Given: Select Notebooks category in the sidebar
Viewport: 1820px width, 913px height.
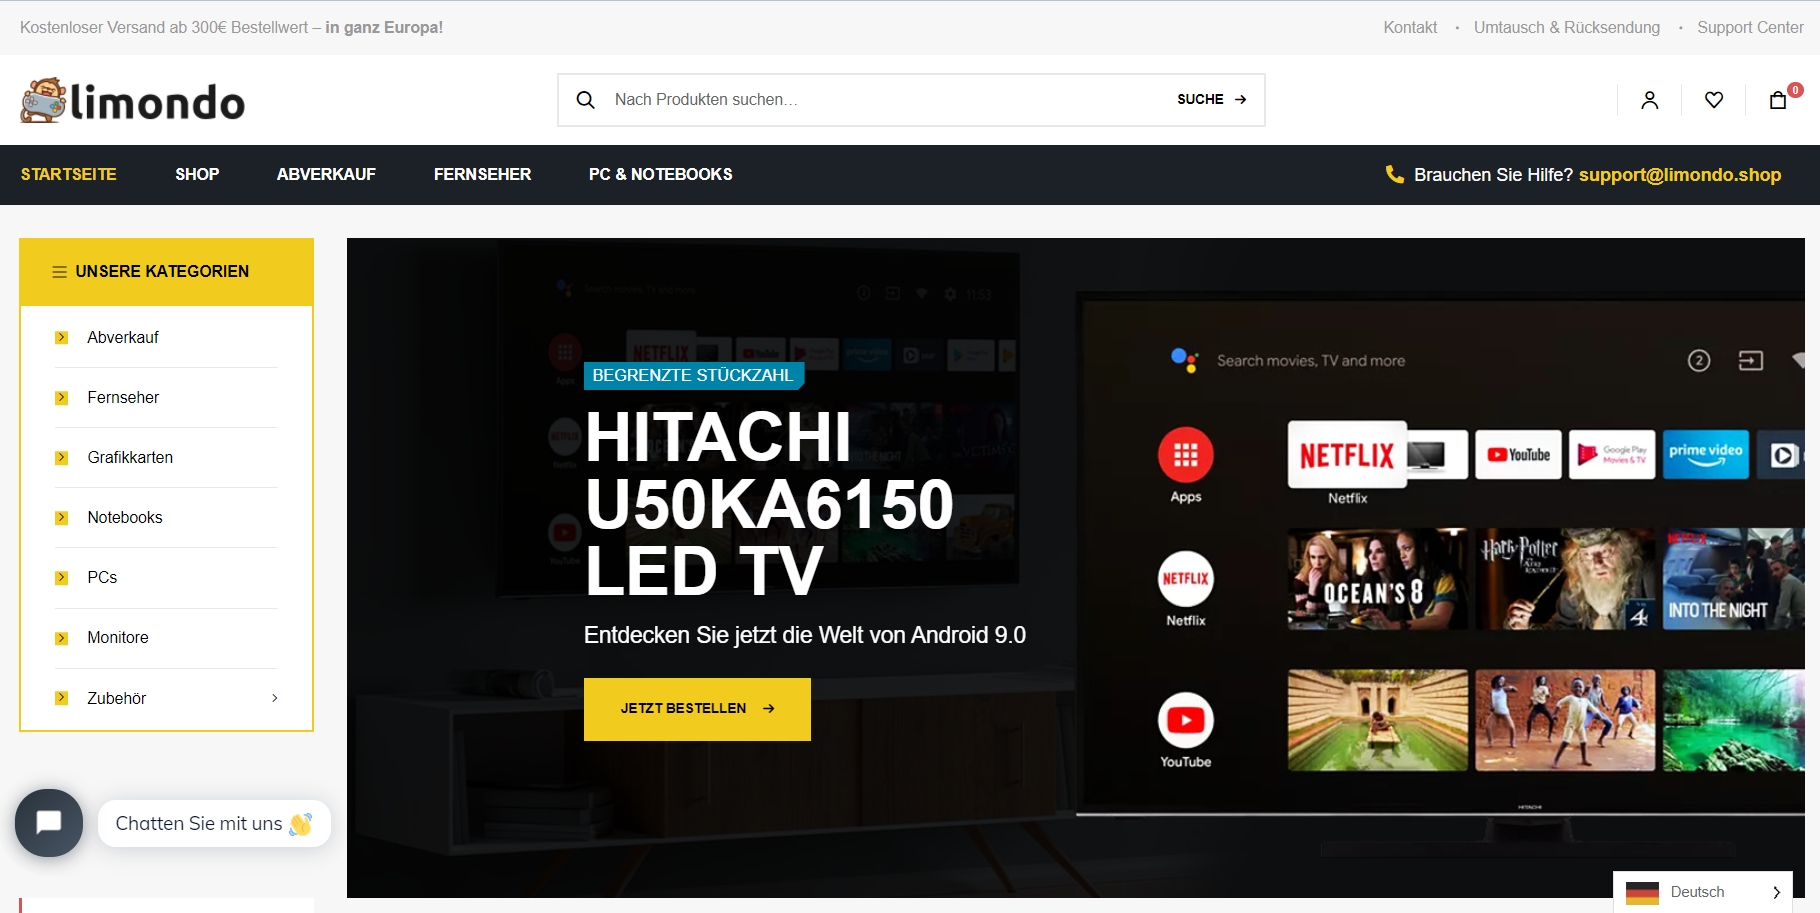Looking at the screenshot, I should (x=125, y=518).
